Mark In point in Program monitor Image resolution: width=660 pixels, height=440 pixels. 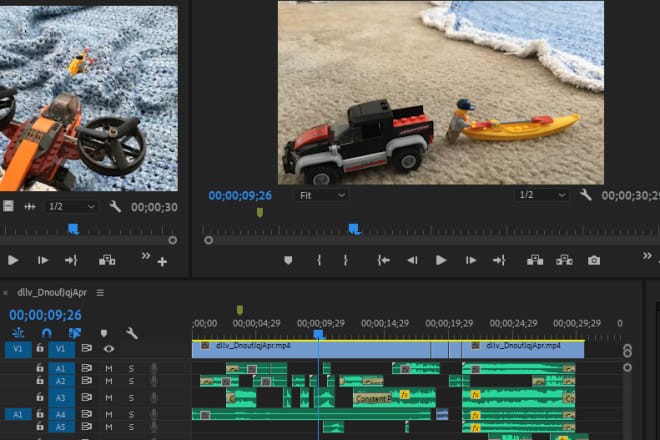[319, 260]
